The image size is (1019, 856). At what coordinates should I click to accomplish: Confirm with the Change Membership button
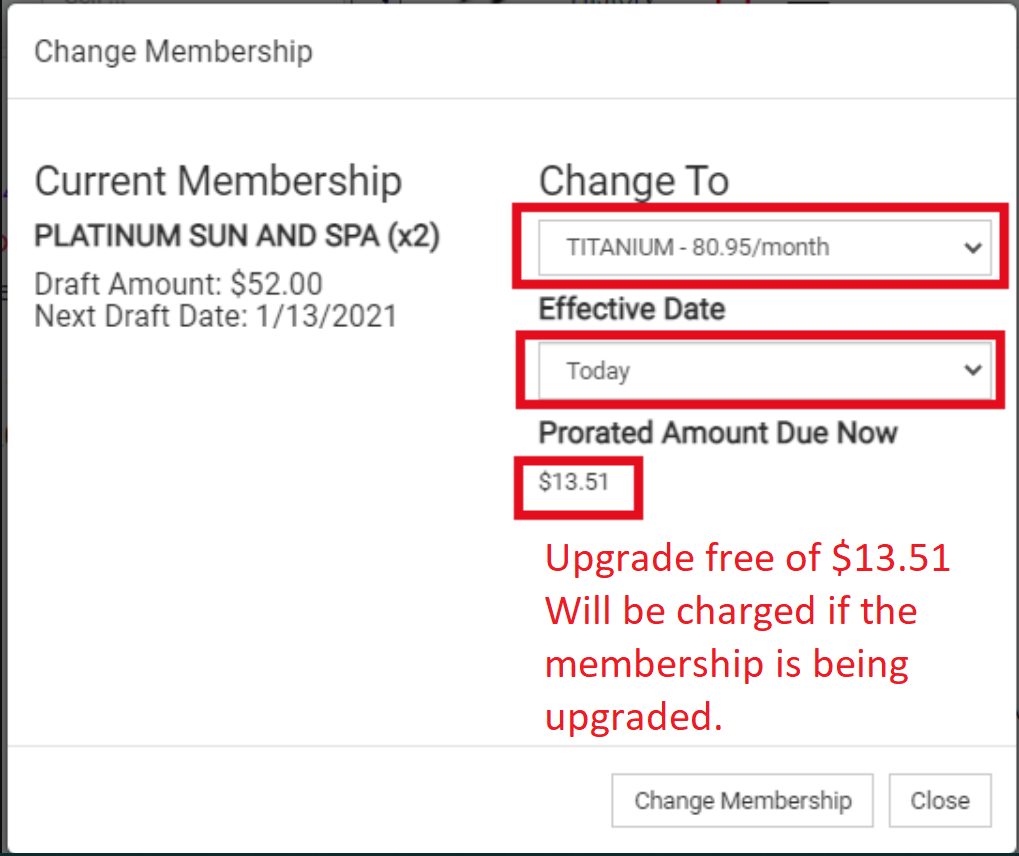point(742,800)
